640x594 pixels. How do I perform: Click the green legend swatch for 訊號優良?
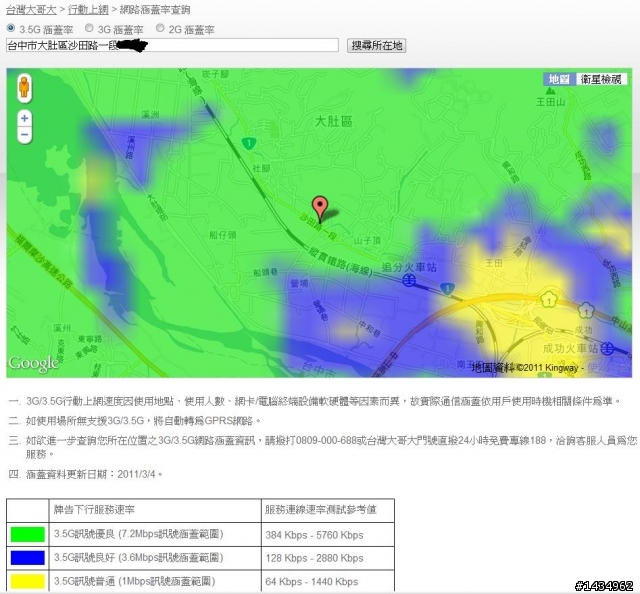click(27, 534)
